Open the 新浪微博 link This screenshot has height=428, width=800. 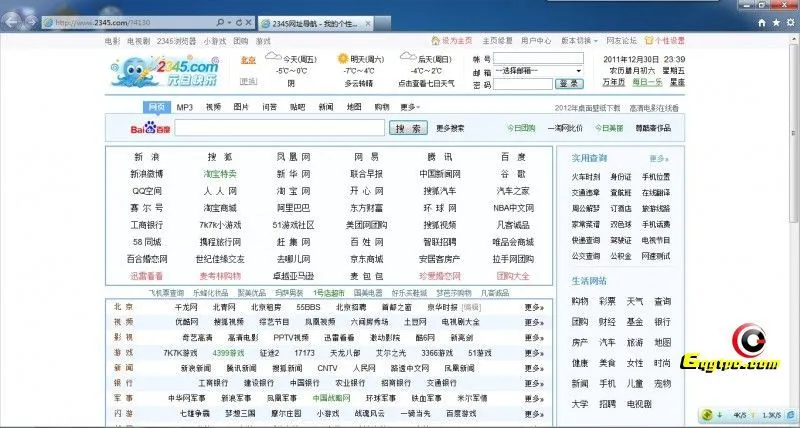147,174
